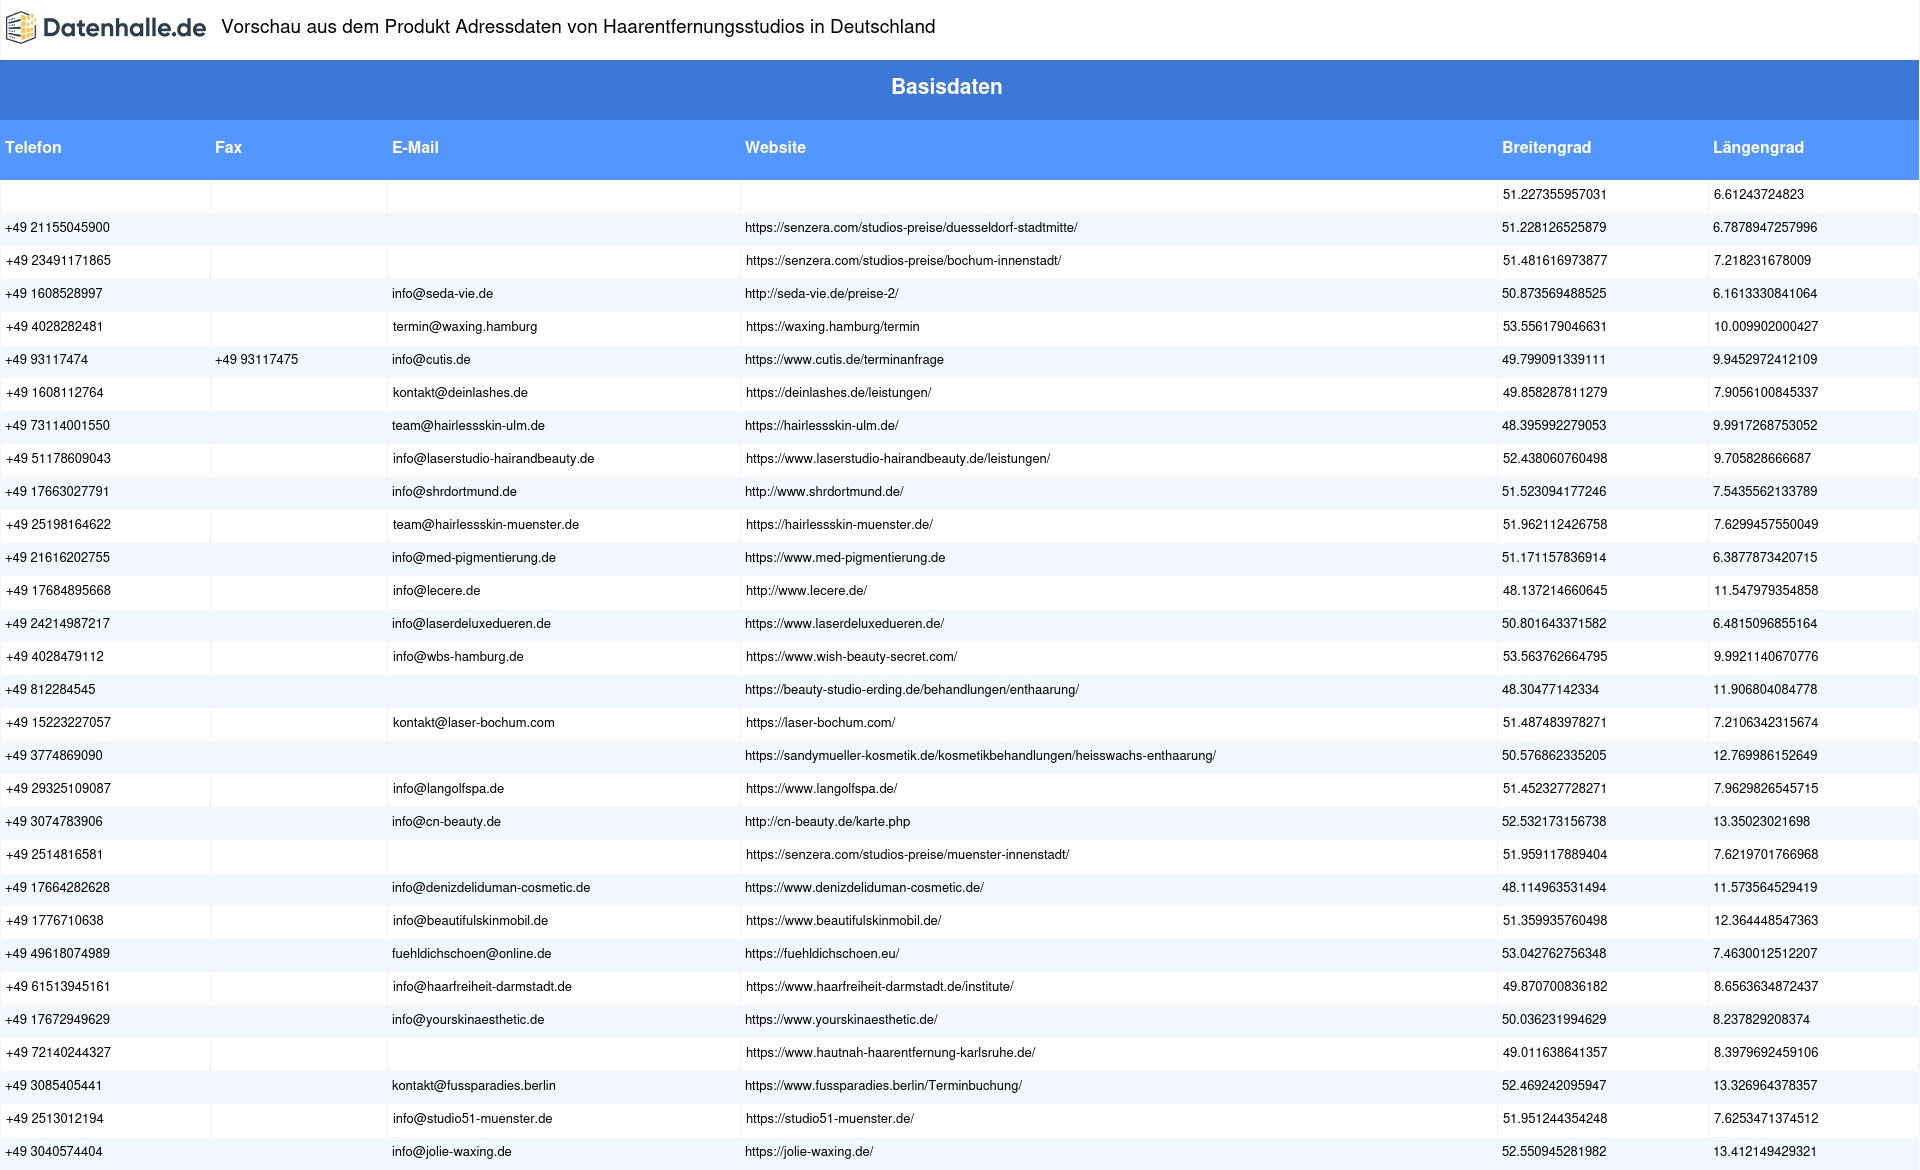This screenshot has width=1920, height=1170.
Task: Open beauty-studio-erding.de enthaarung link
Action: coord(912,690)
